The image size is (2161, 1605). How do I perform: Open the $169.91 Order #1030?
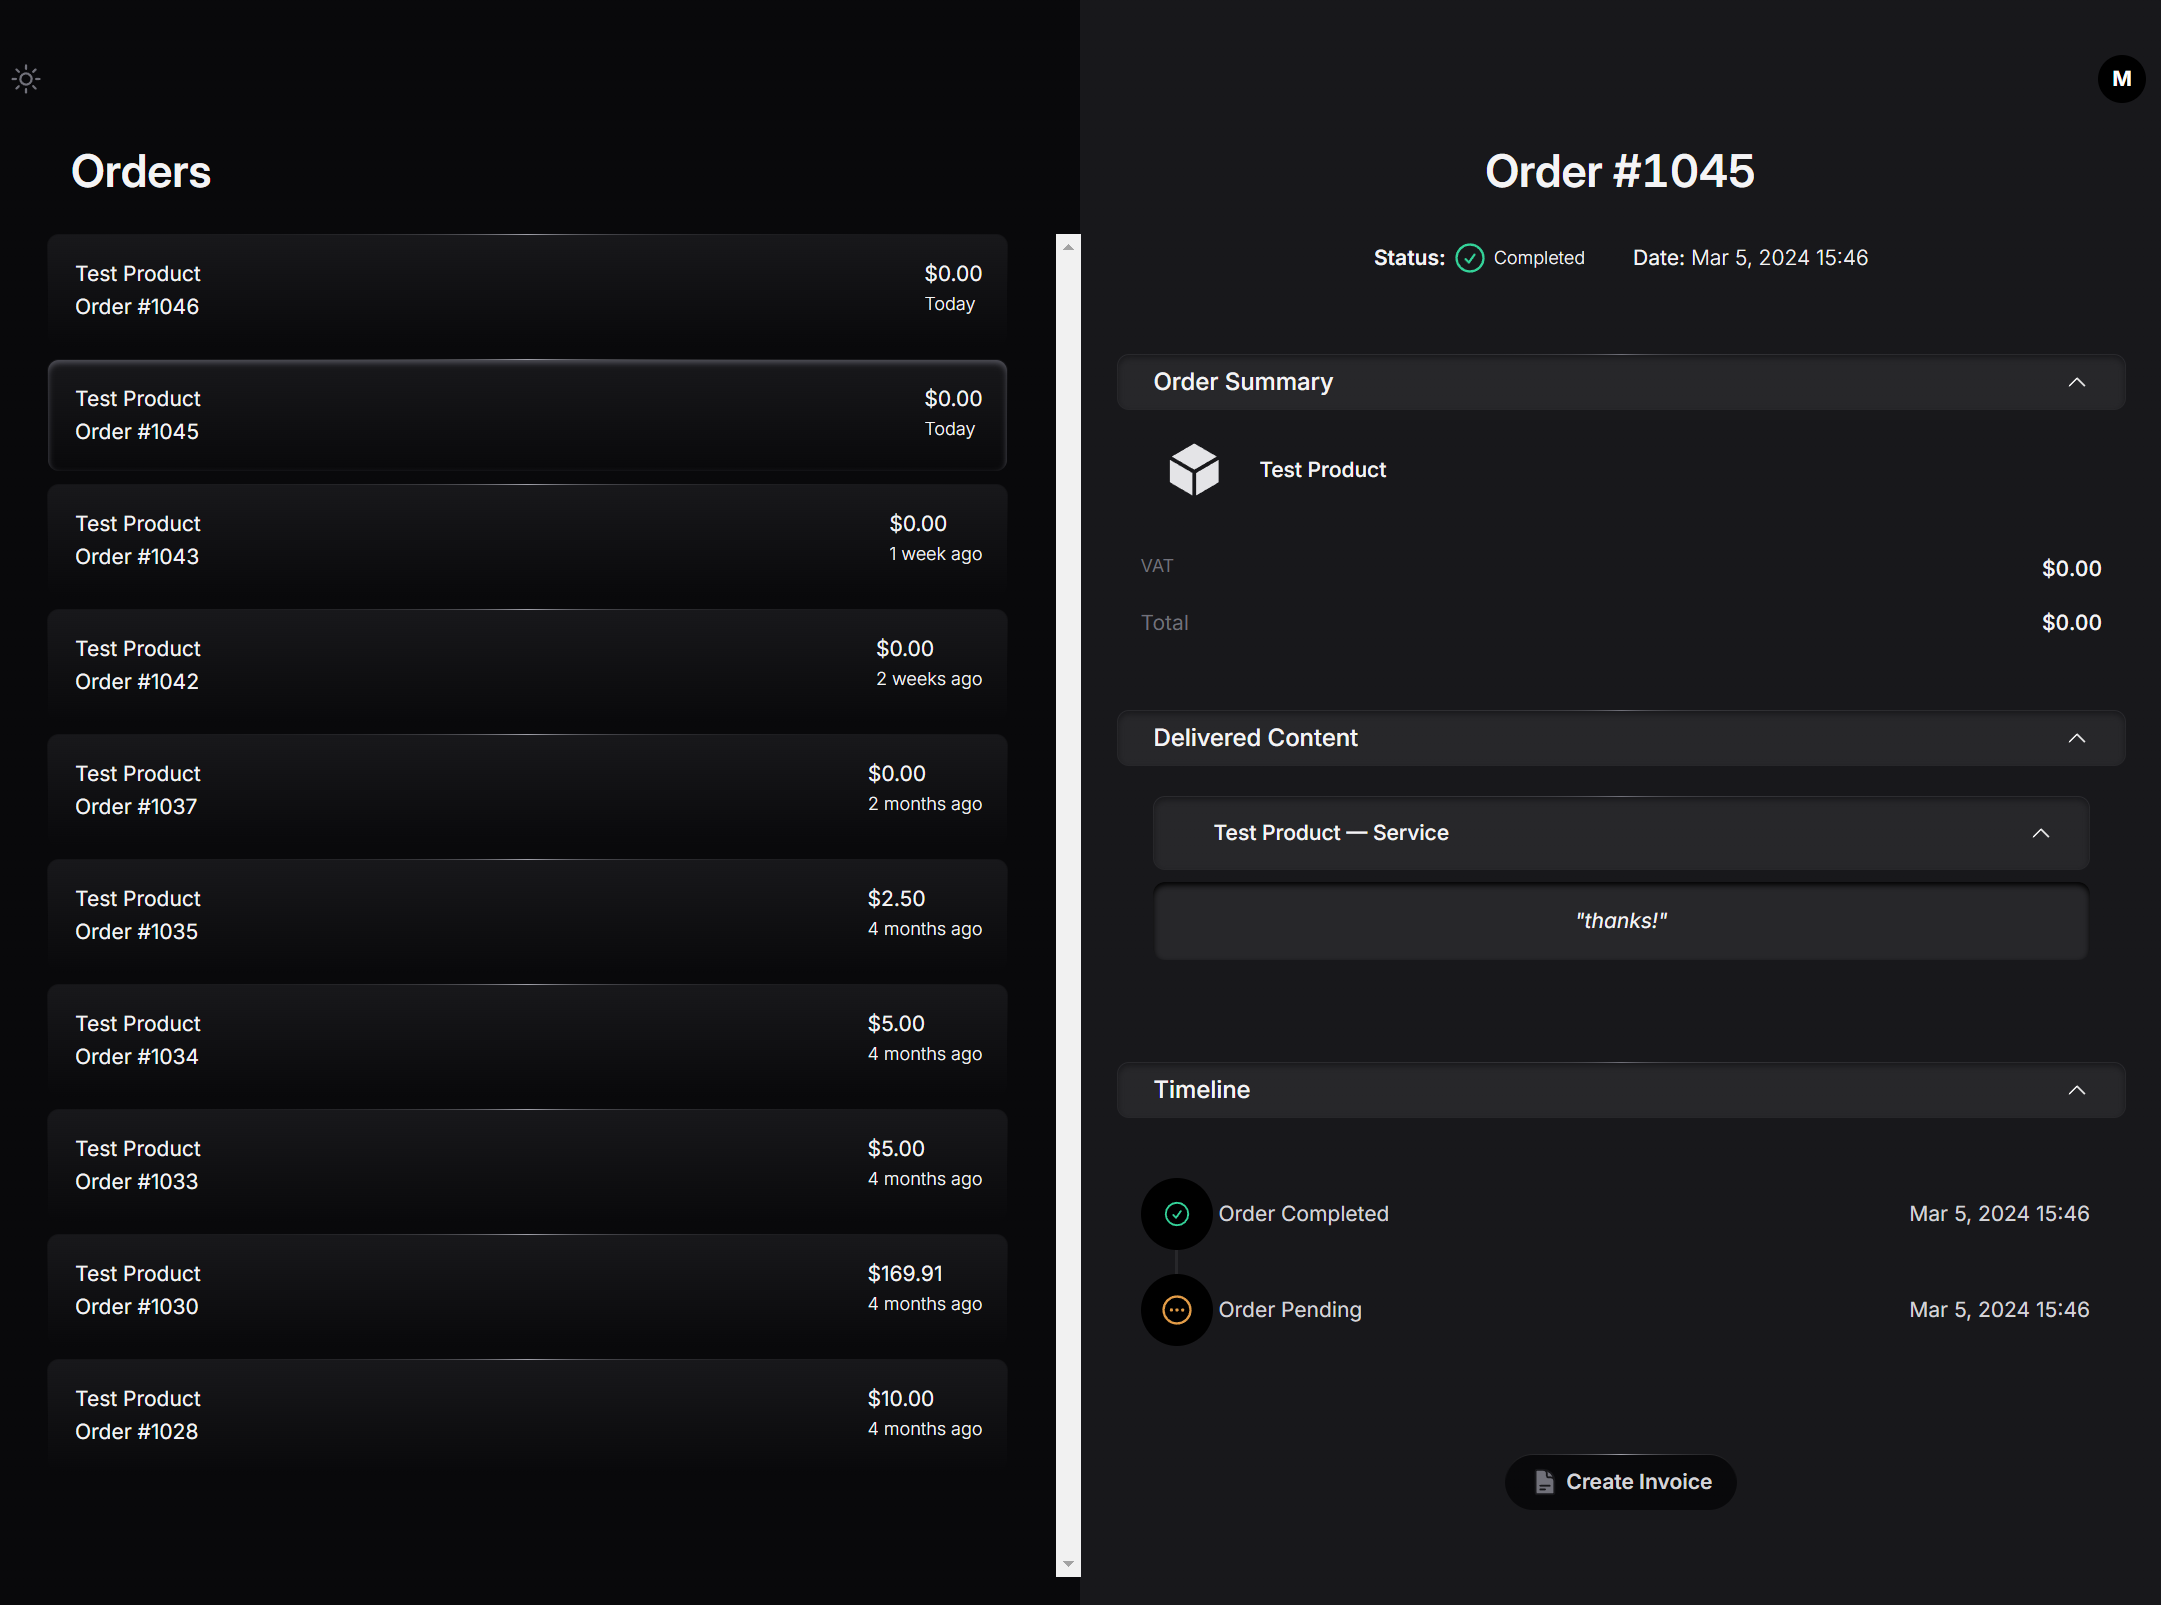(527, 1290)
